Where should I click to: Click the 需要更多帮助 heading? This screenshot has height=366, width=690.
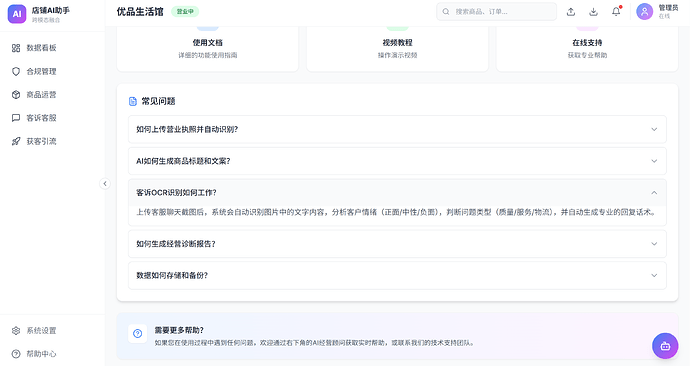point(179,330)
